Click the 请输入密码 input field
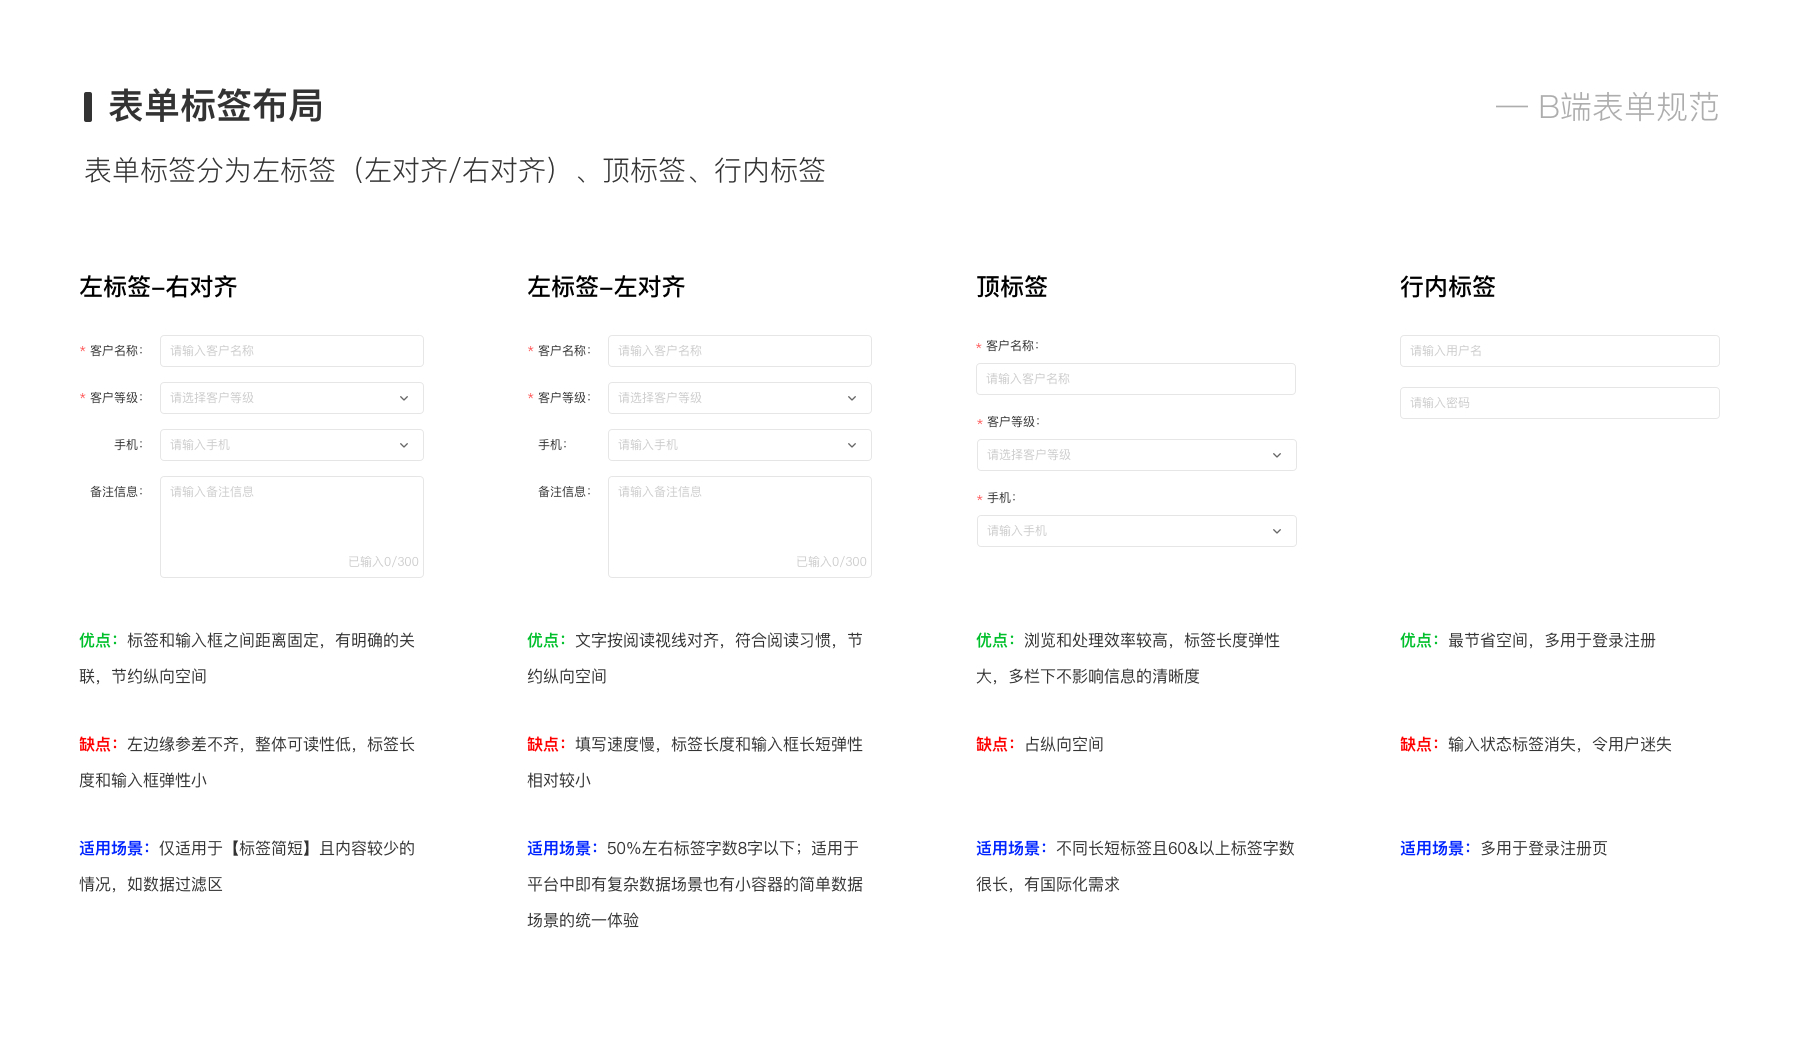Viewport: 1801px width, 1058px height. pyautogui.click(x=1560, y=403)
